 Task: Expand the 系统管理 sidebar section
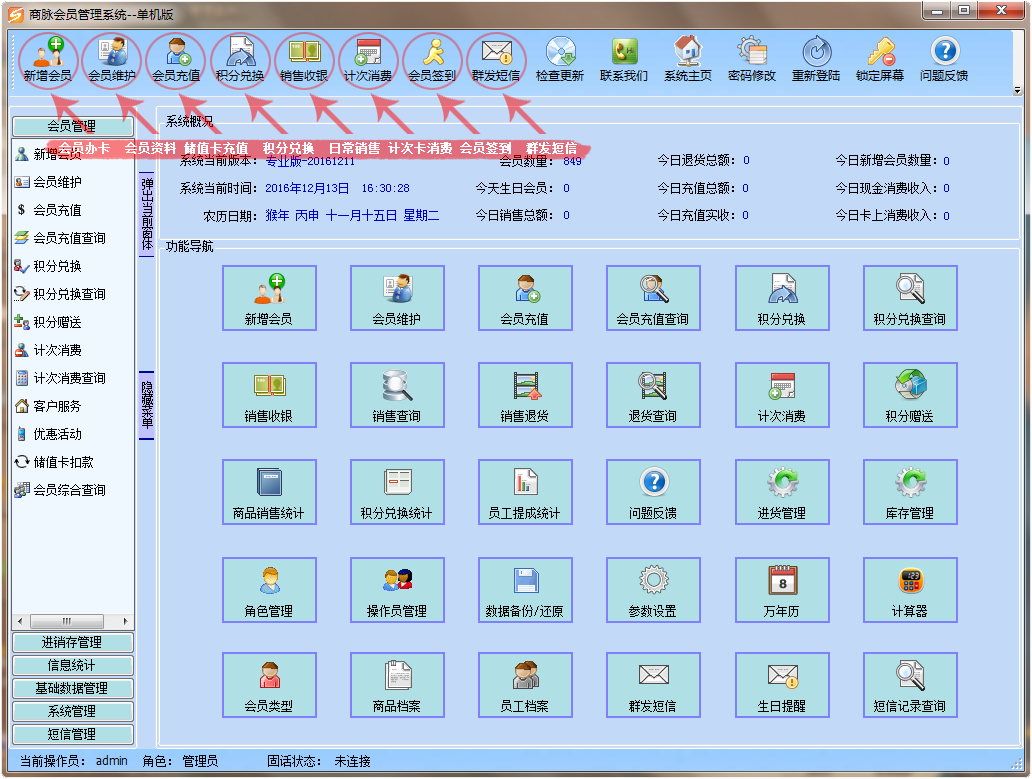[x=72, y=712]
